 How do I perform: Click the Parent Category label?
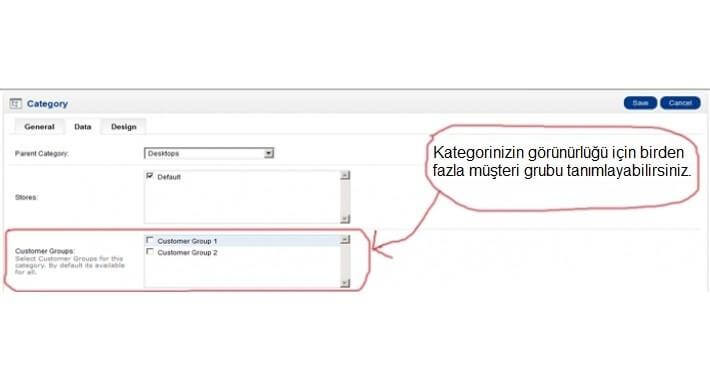click(x=42, y=154)
